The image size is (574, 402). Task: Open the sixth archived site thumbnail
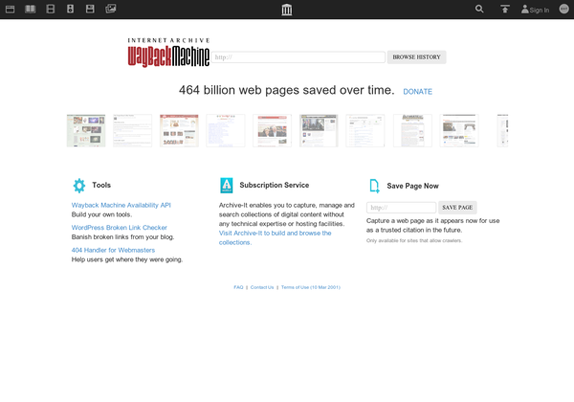319,131
